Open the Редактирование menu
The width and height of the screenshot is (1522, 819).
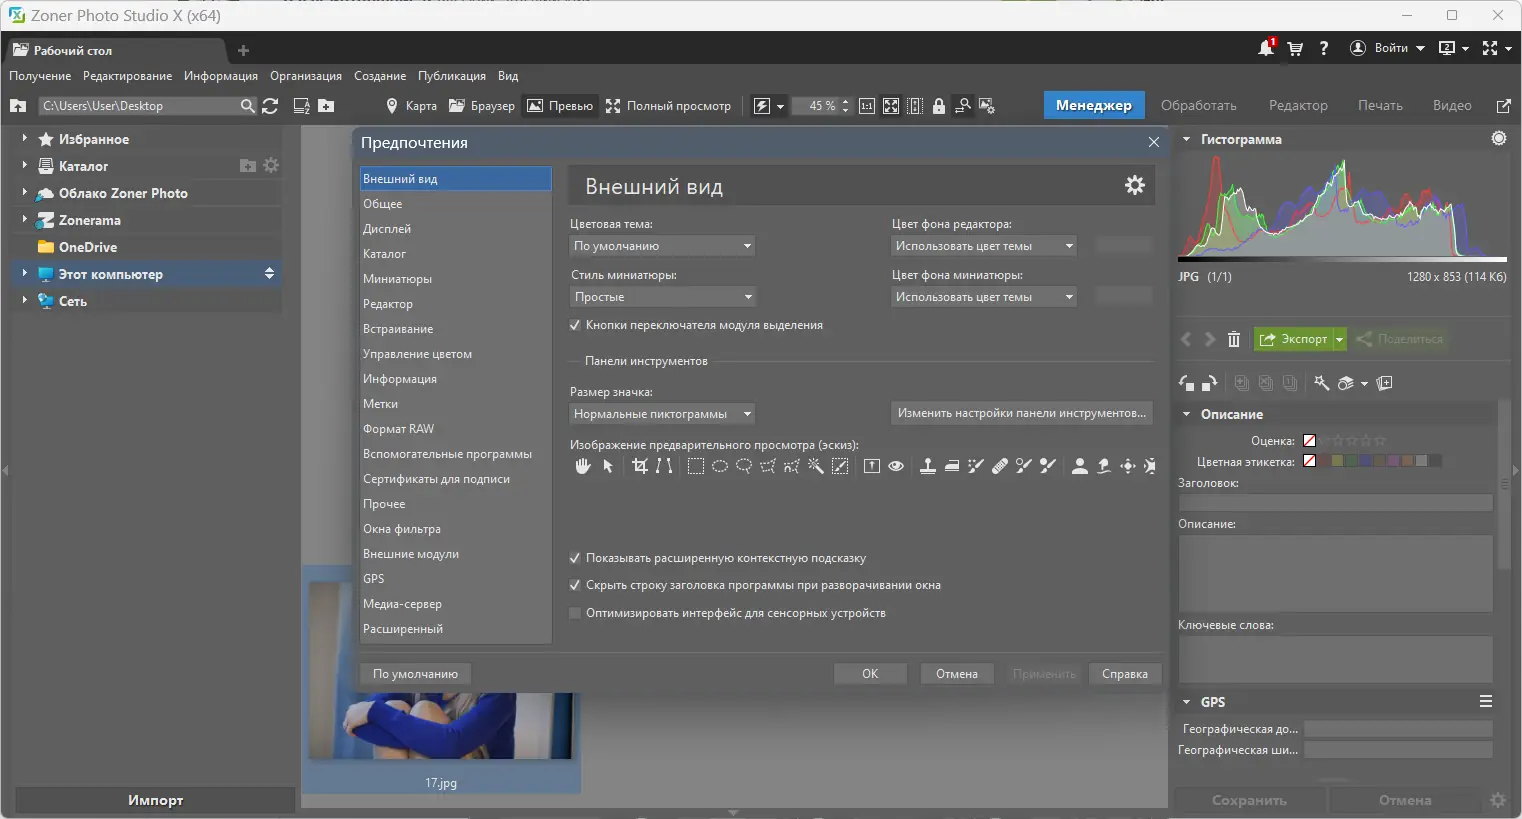pos(127,76)
